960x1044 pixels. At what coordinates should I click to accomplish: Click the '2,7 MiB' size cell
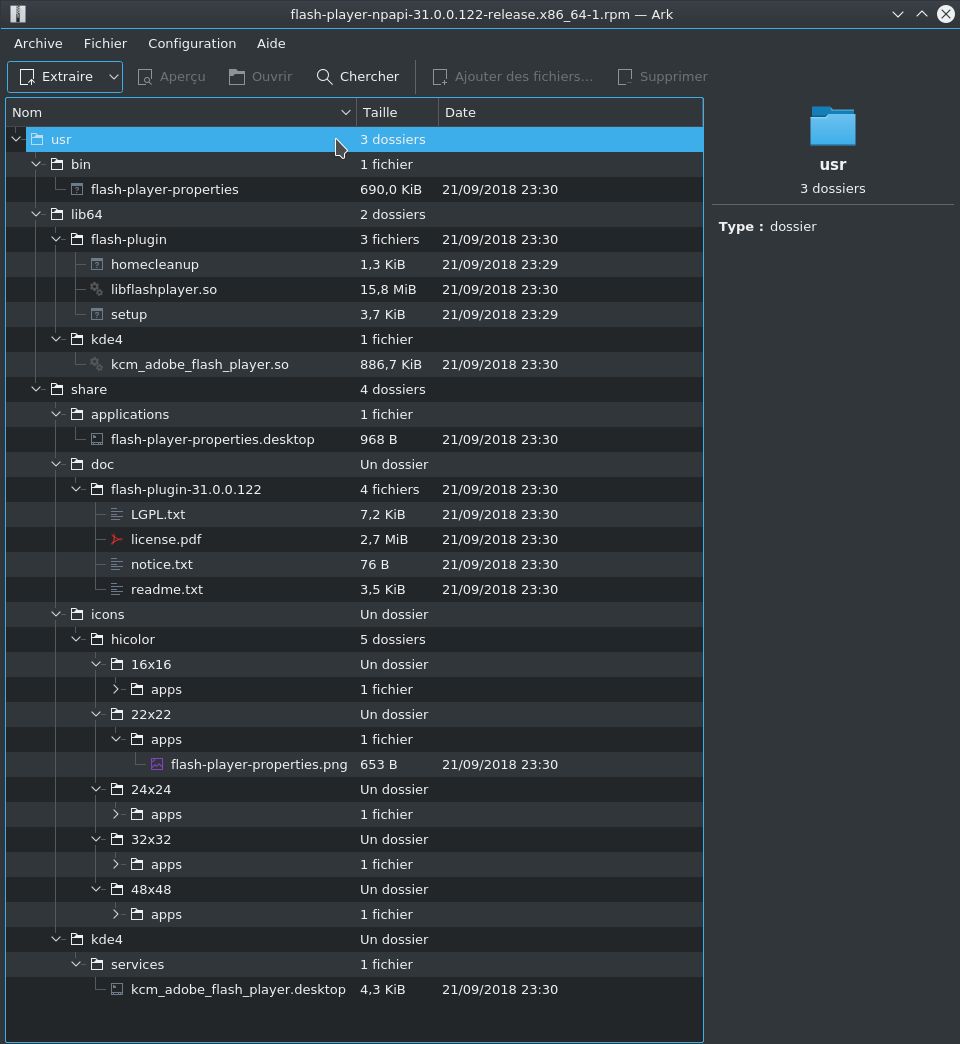click(384, 539)
